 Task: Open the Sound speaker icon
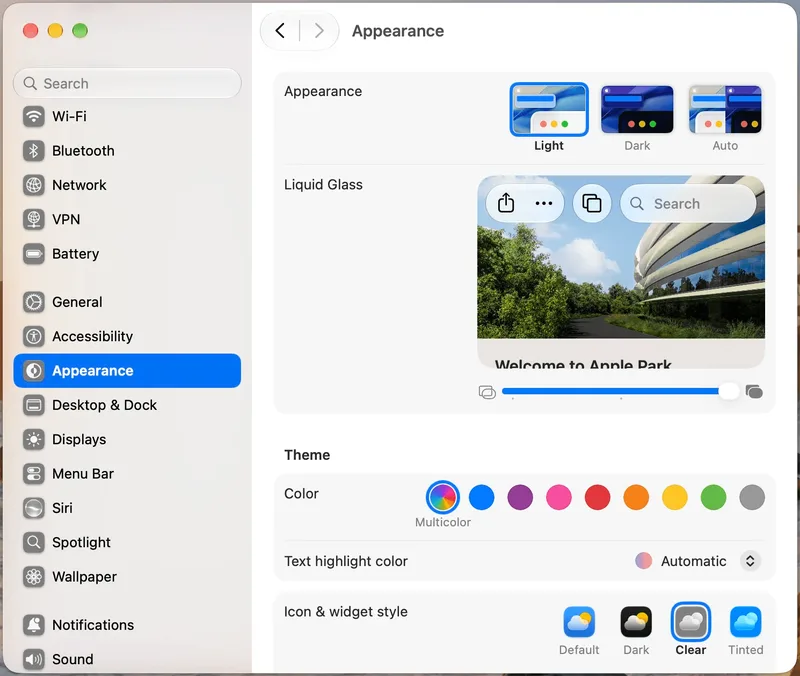tap(34, 659)
